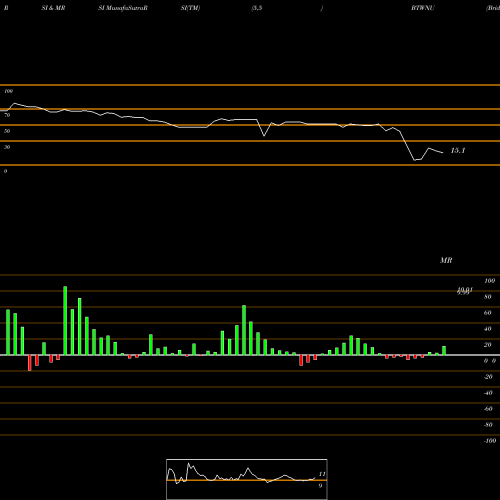This screenshot has width=500, height=500.
Task: Click the value 11 in mini chart
Action: pyautogui.click(x=322, y=474)
